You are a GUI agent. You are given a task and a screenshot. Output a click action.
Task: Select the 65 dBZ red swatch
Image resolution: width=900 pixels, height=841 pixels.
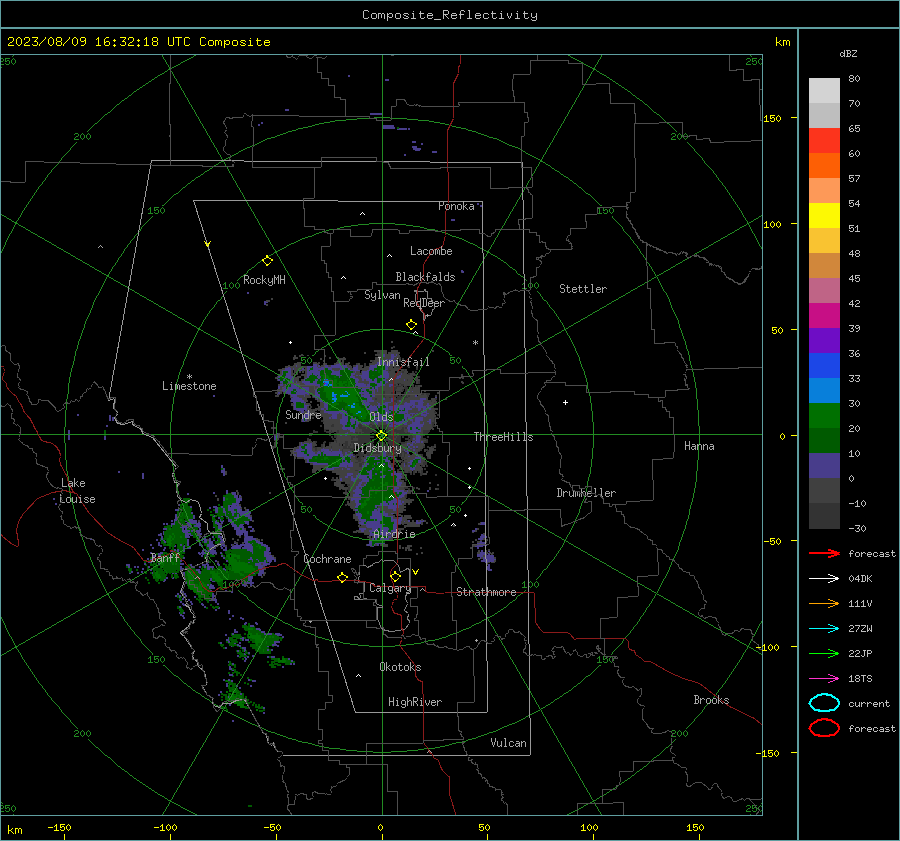(824, 141)
